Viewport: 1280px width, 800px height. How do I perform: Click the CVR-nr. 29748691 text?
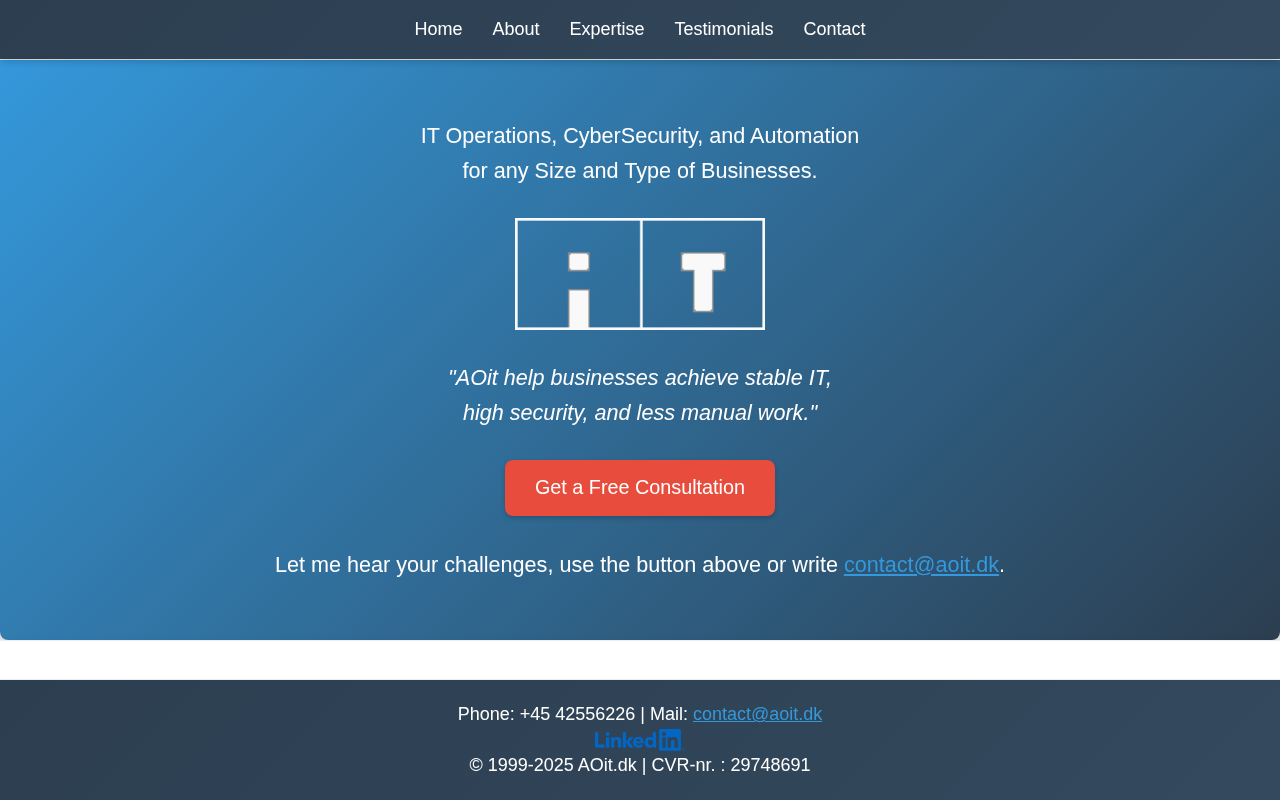pyautogui.click(x=731, y=765)
